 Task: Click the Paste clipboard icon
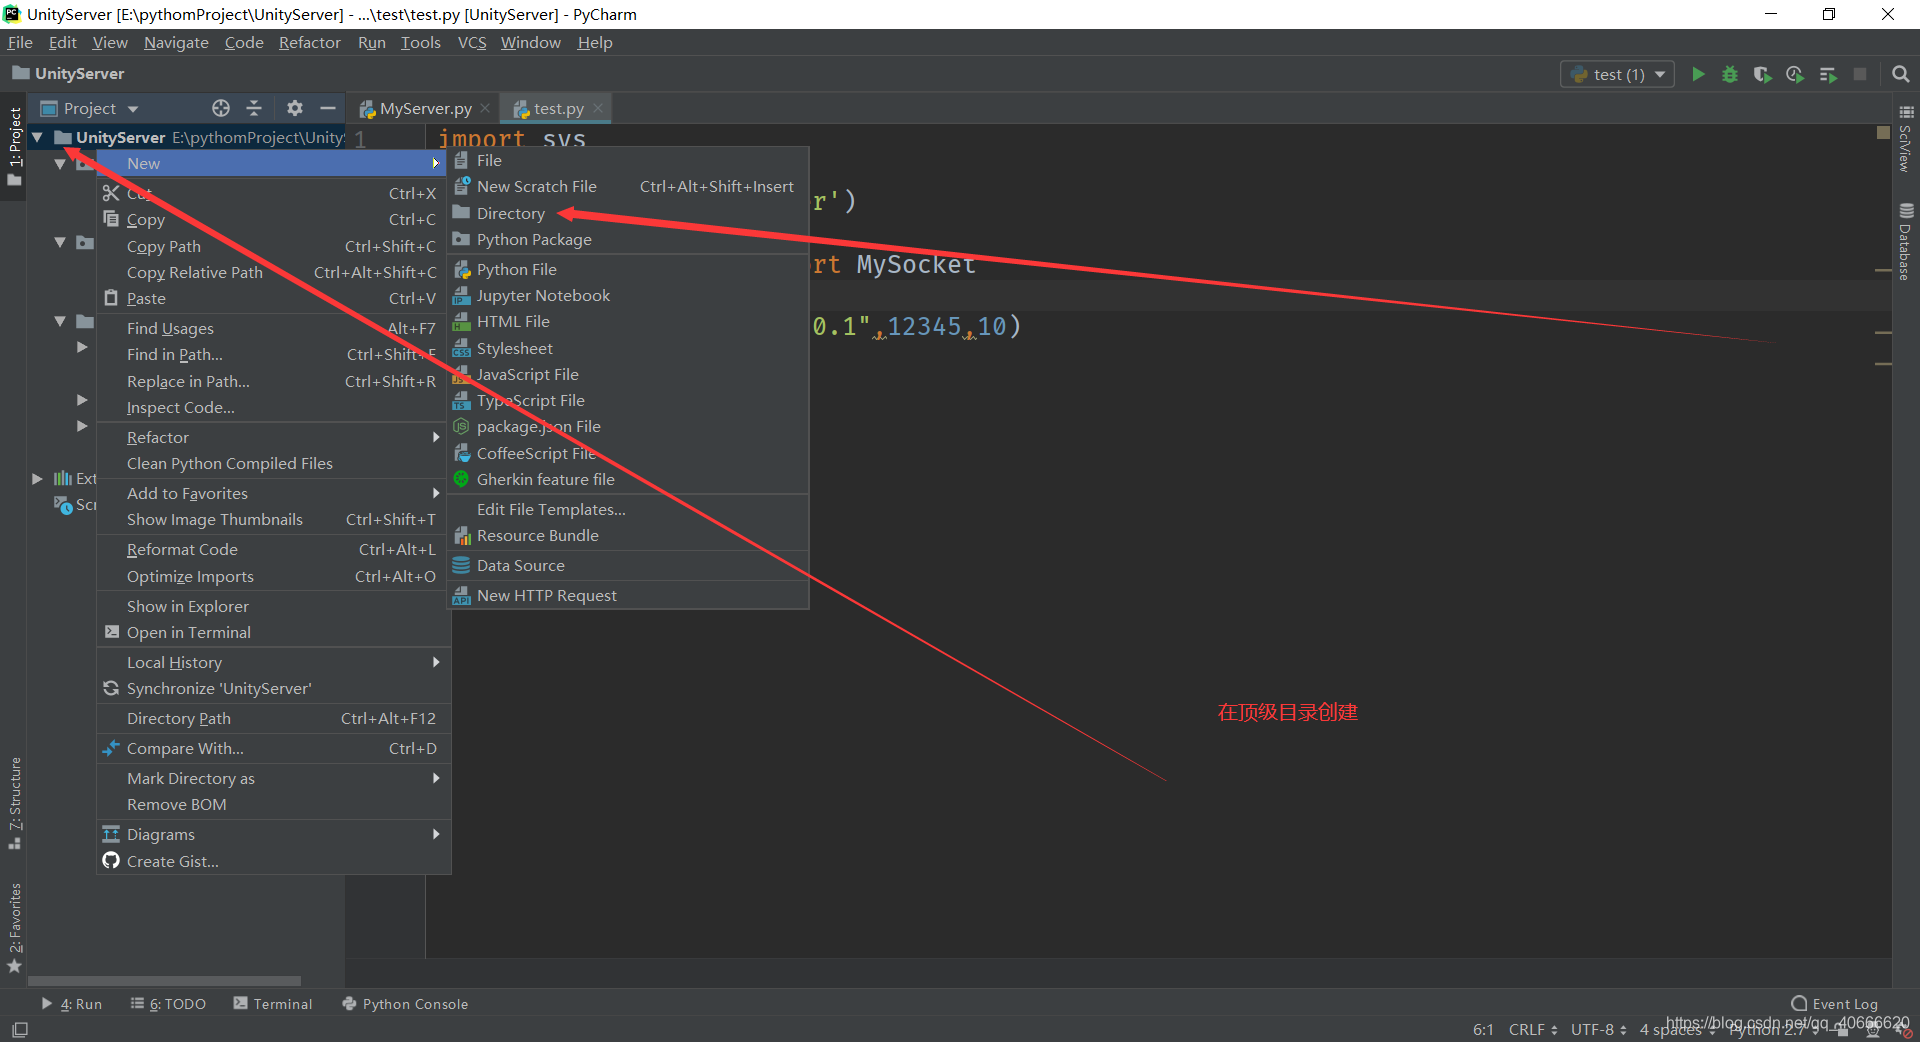click(x=111, y=298)
